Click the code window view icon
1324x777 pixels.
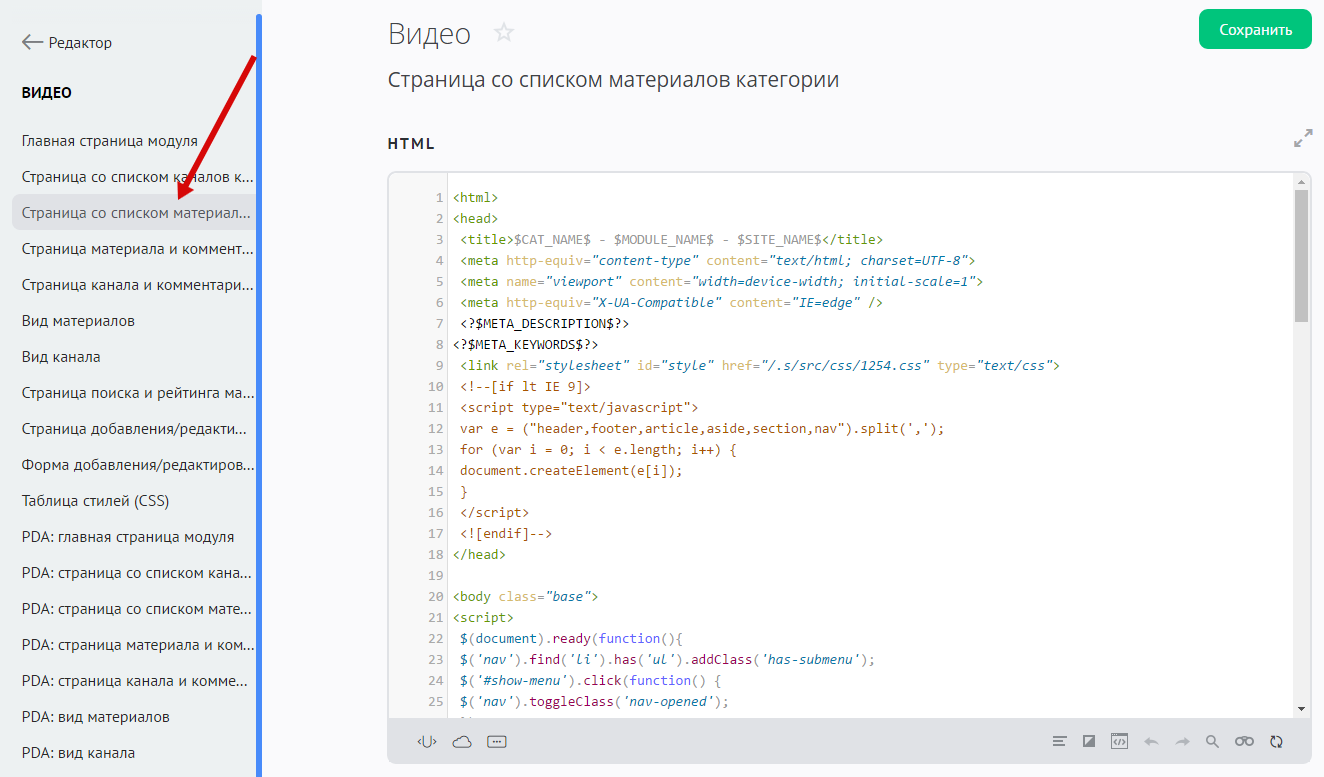[x=1120, y=741]
